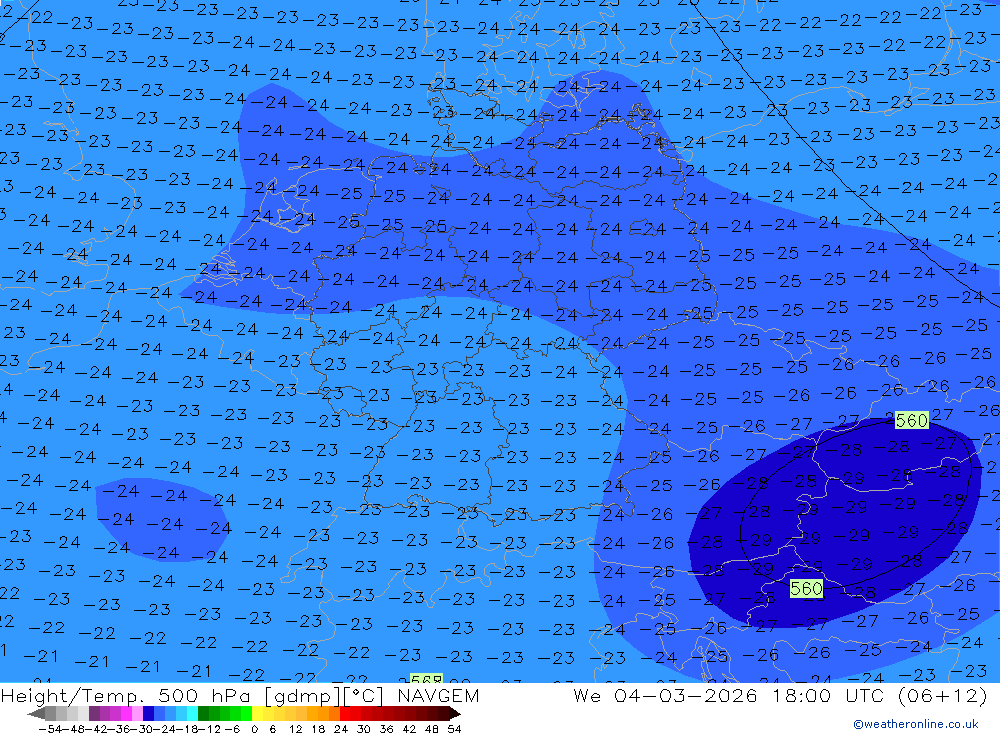Click the gray left arrow end of legend

click(x=36, y=713)
